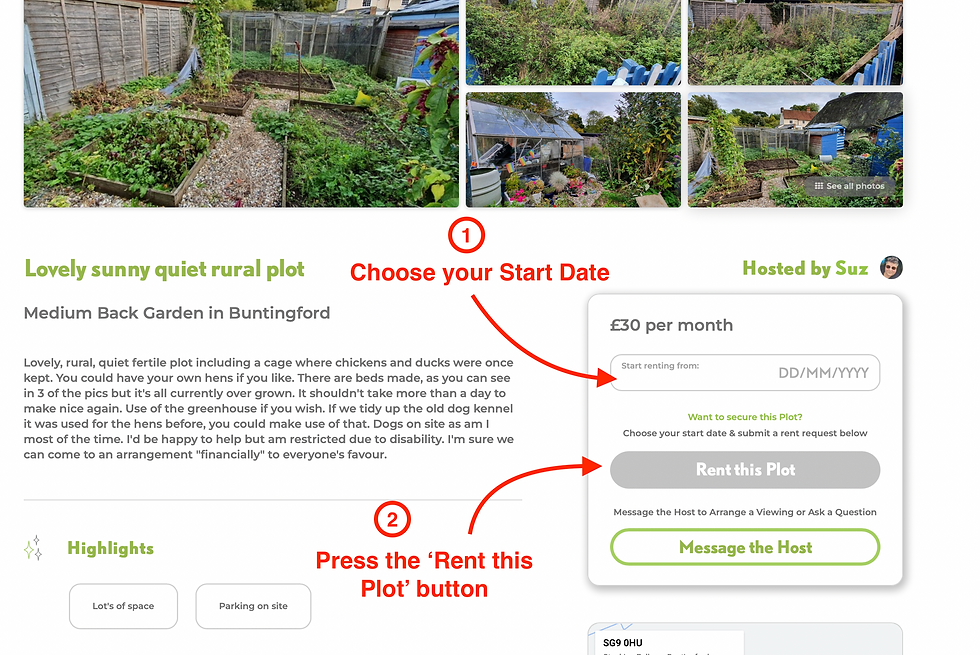Select the Lot's of space highlight chip
This screenshot has height=655, width=980.
(x=123, y=606)
